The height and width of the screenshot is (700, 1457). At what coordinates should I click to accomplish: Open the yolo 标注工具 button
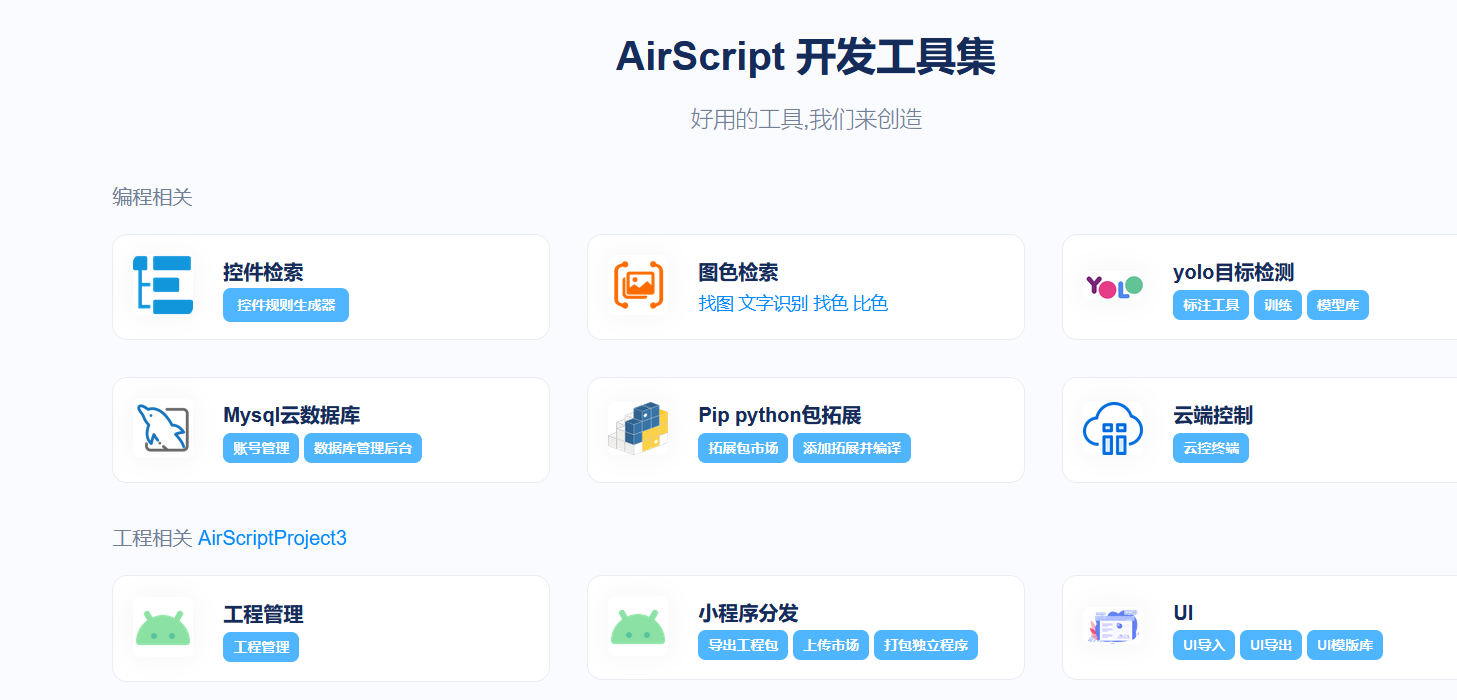pyautogui.click(x=1211, y=305)
